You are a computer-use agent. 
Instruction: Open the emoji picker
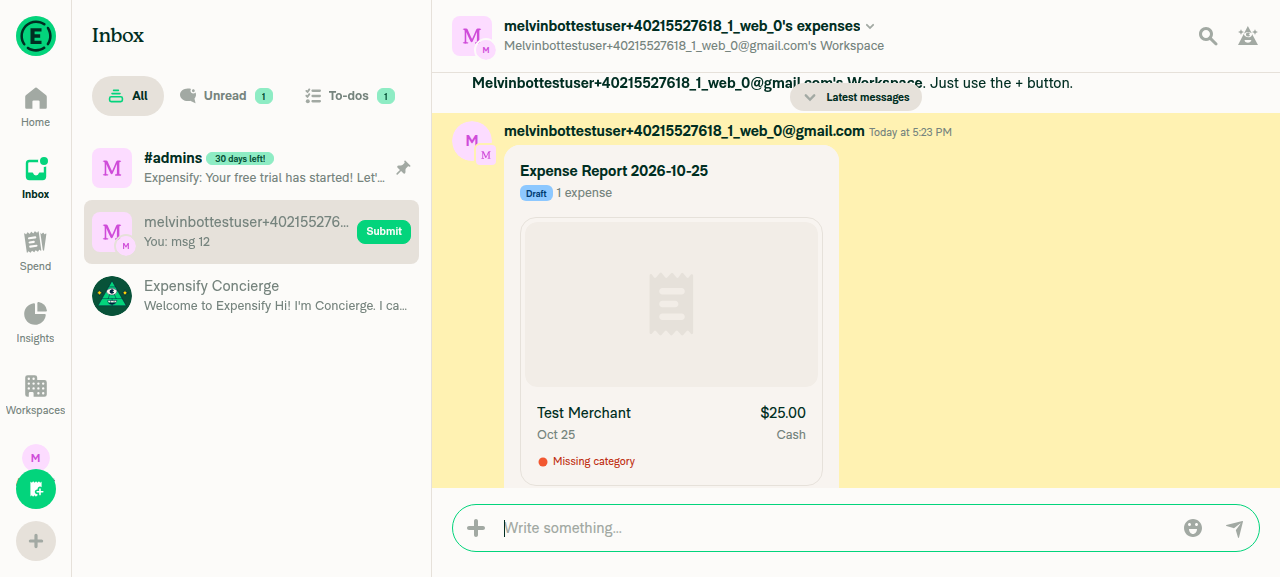click(x=1193, y=528)
